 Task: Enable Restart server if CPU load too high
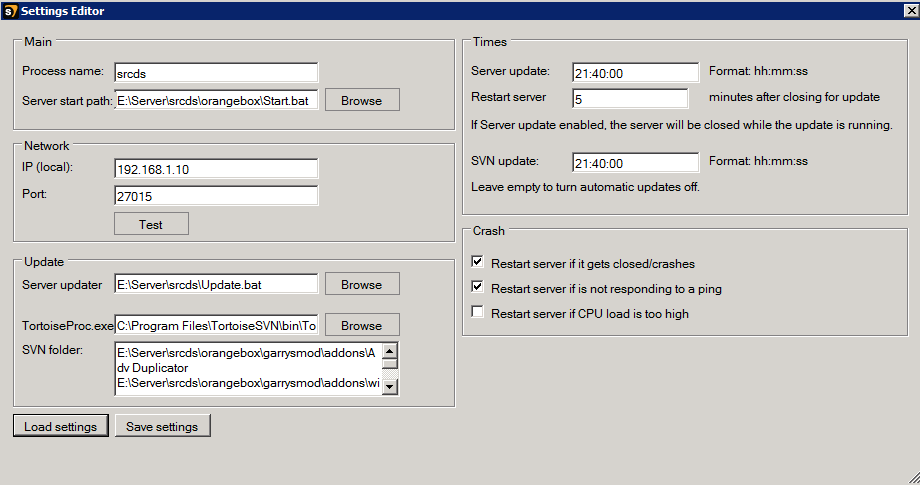pos(478,313)
